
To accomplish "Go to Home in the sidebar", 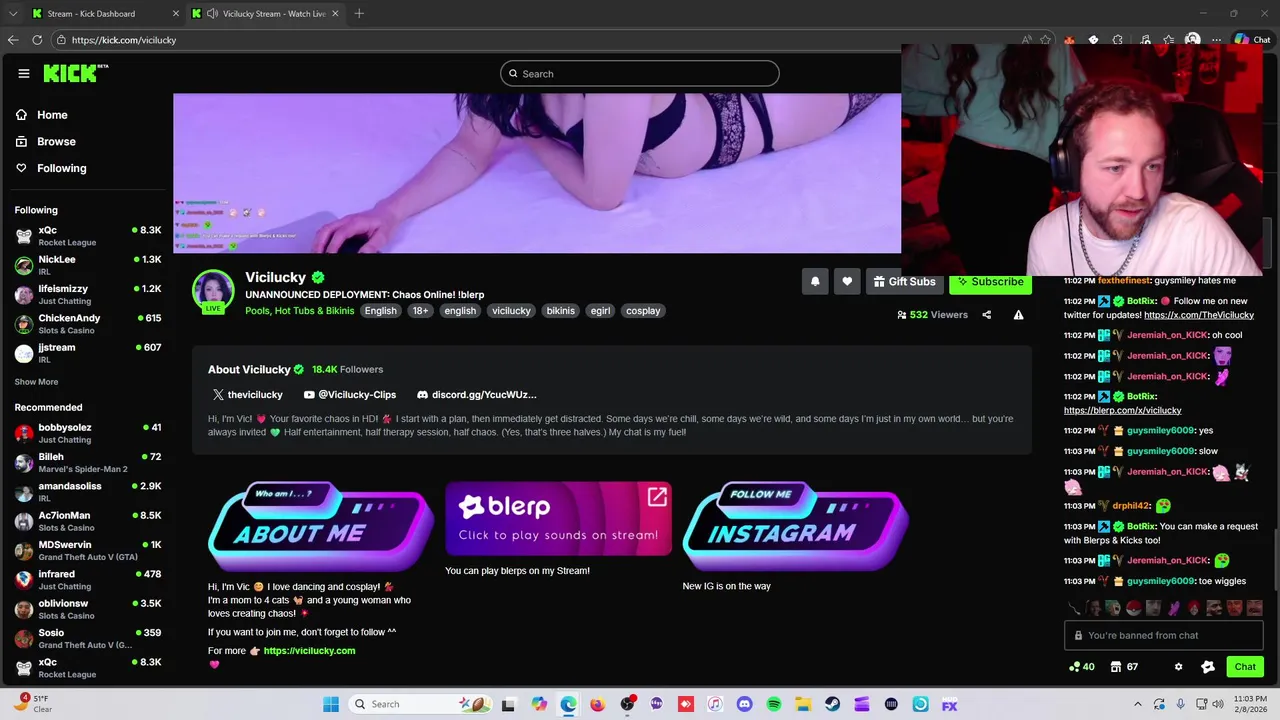I will 52,115.
